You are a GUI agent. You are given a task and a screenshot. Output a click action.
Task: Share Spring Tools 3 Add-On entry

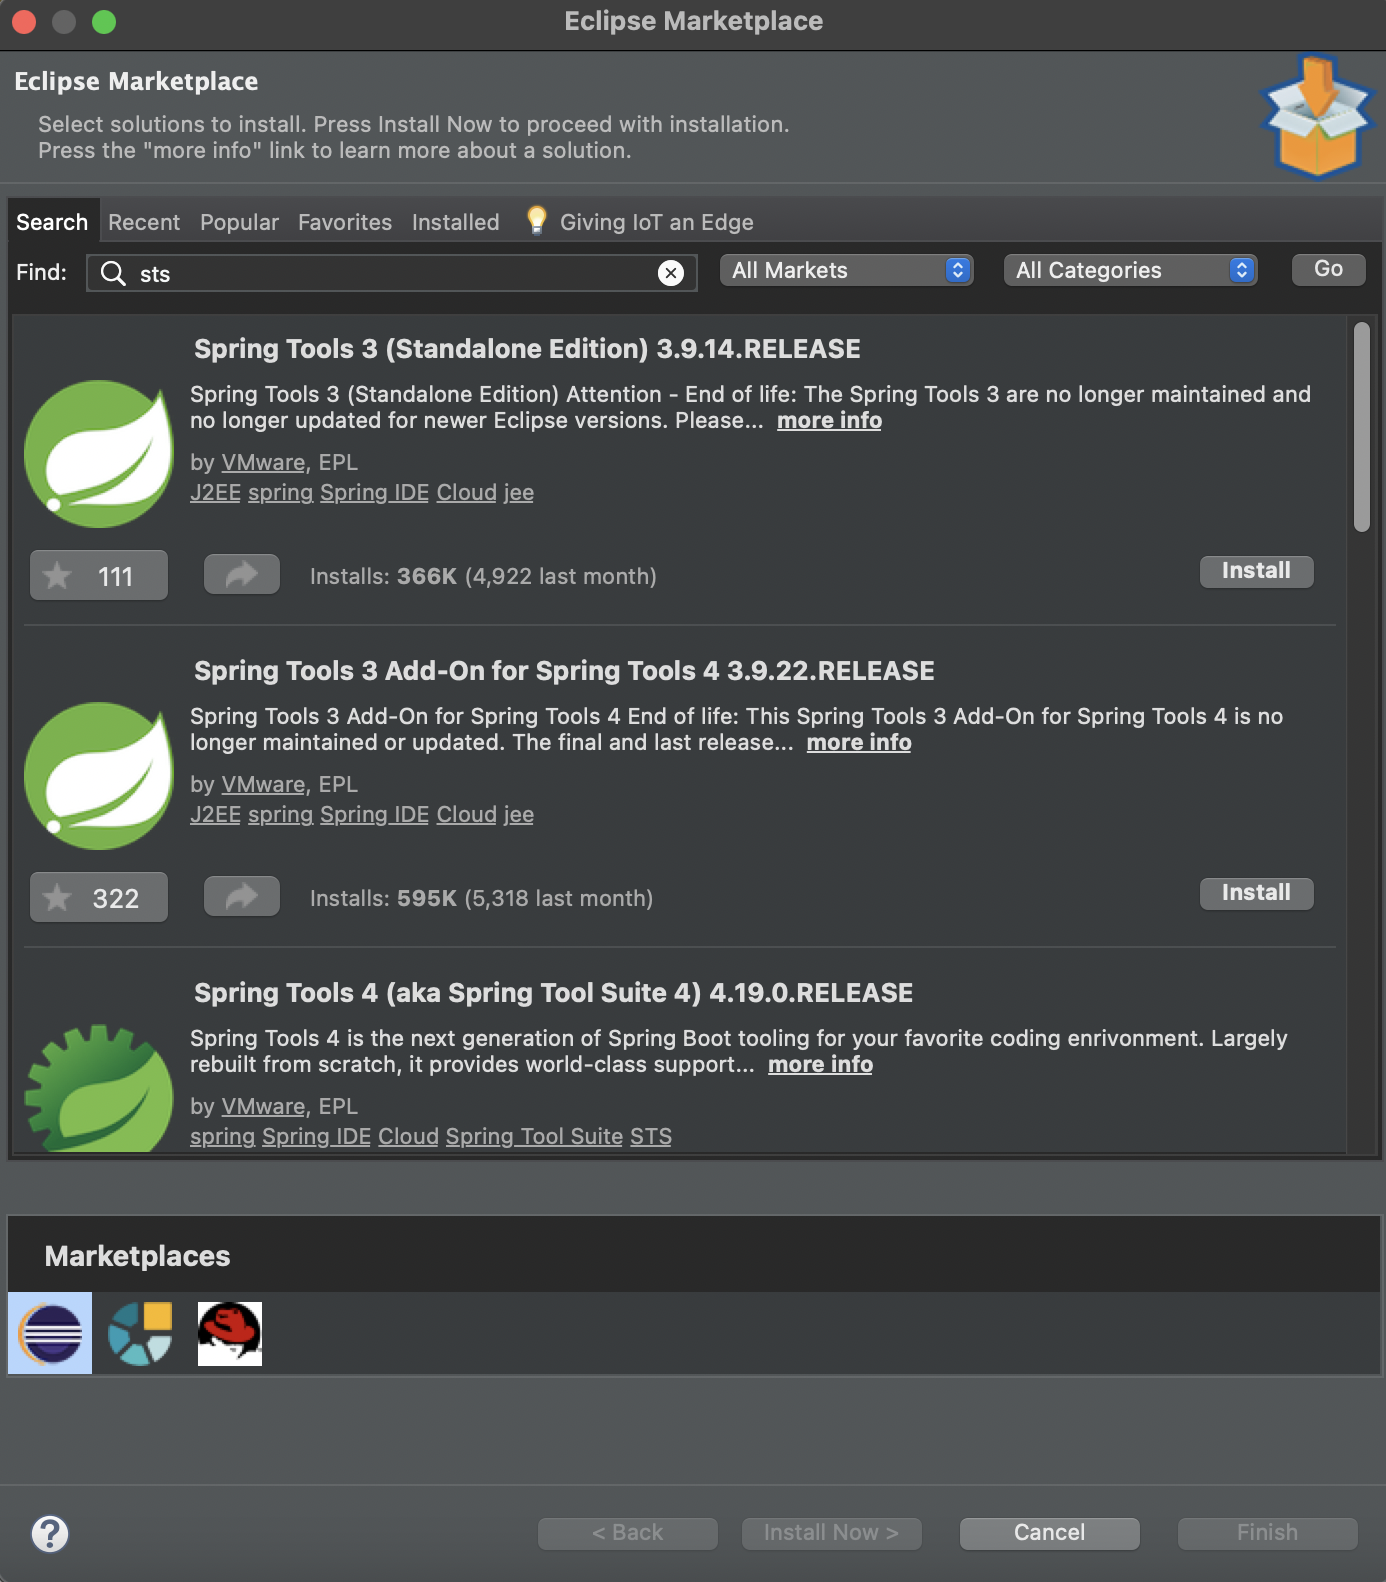(242, 897)
